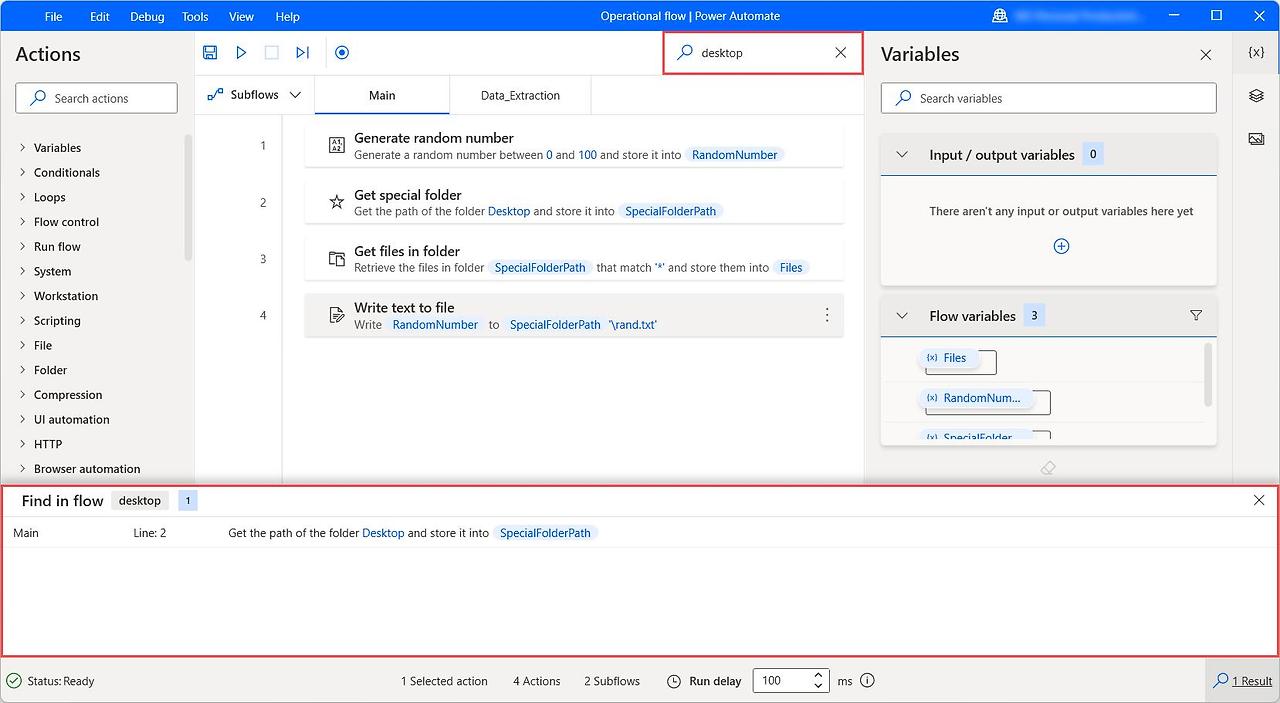
Task: Open the Help menu
Action: [x=287, y=16]
